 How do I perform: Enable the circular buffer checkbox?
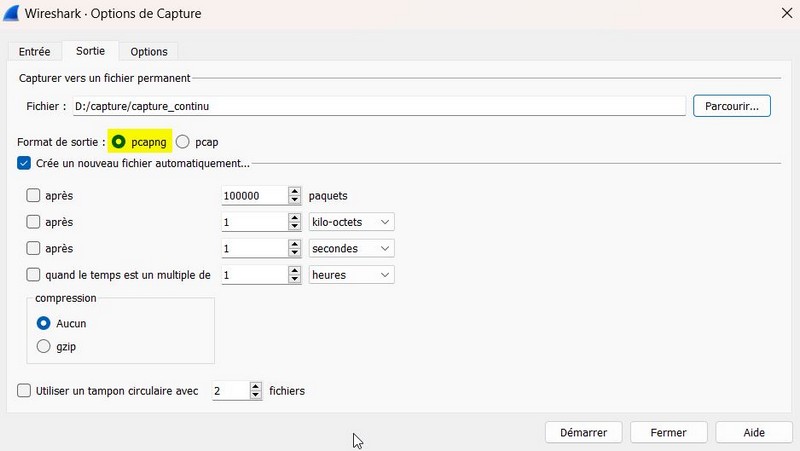pos(24,391)
